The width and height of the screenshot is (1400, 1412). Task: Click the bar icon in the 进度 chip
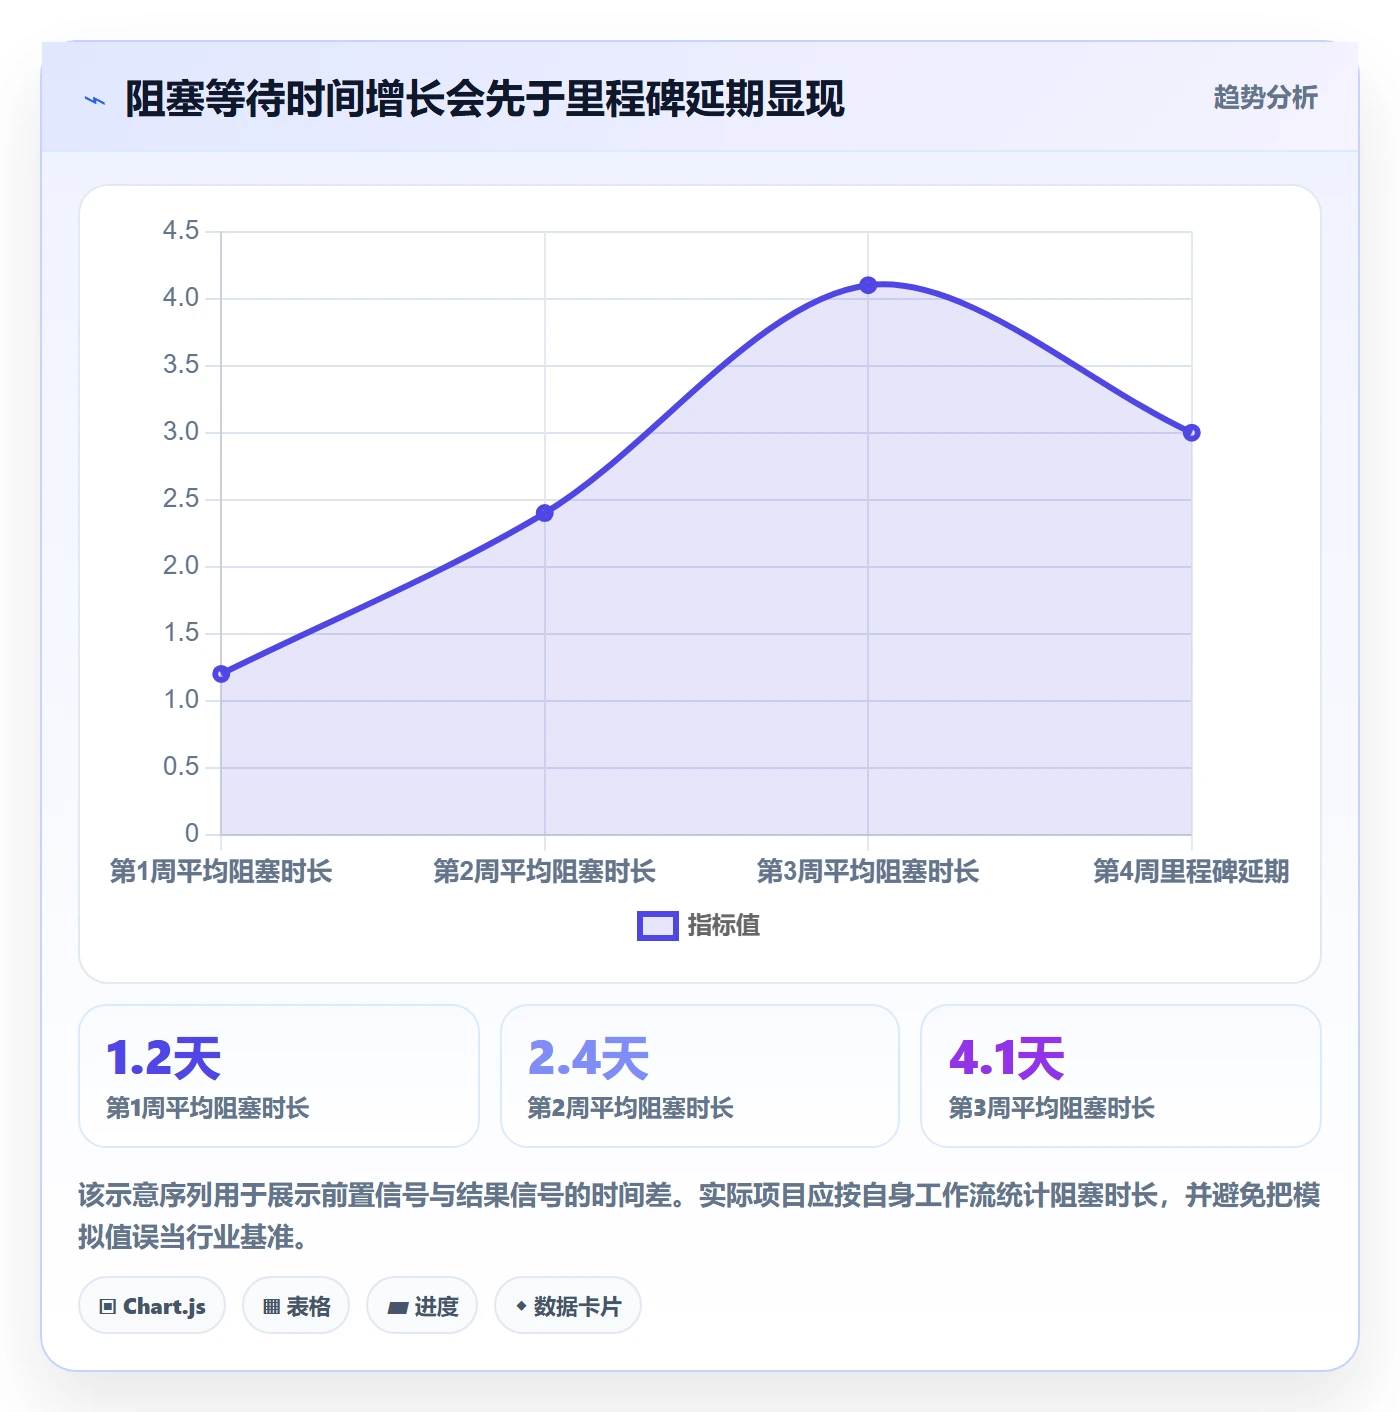pos(398,1307)
